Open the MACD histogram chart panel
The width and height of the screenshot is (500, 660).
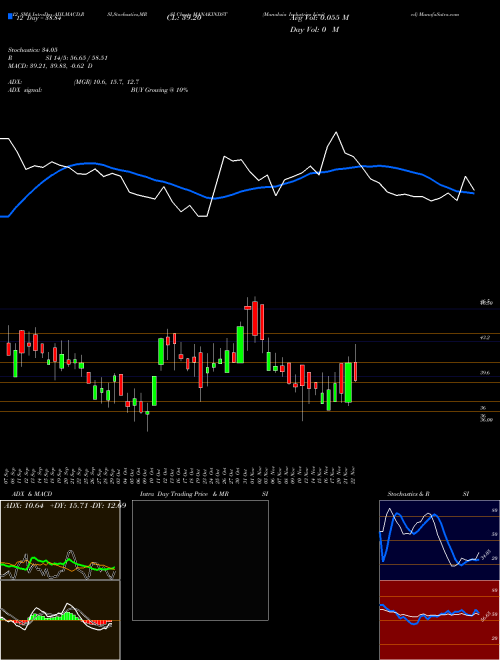[60, 620]
